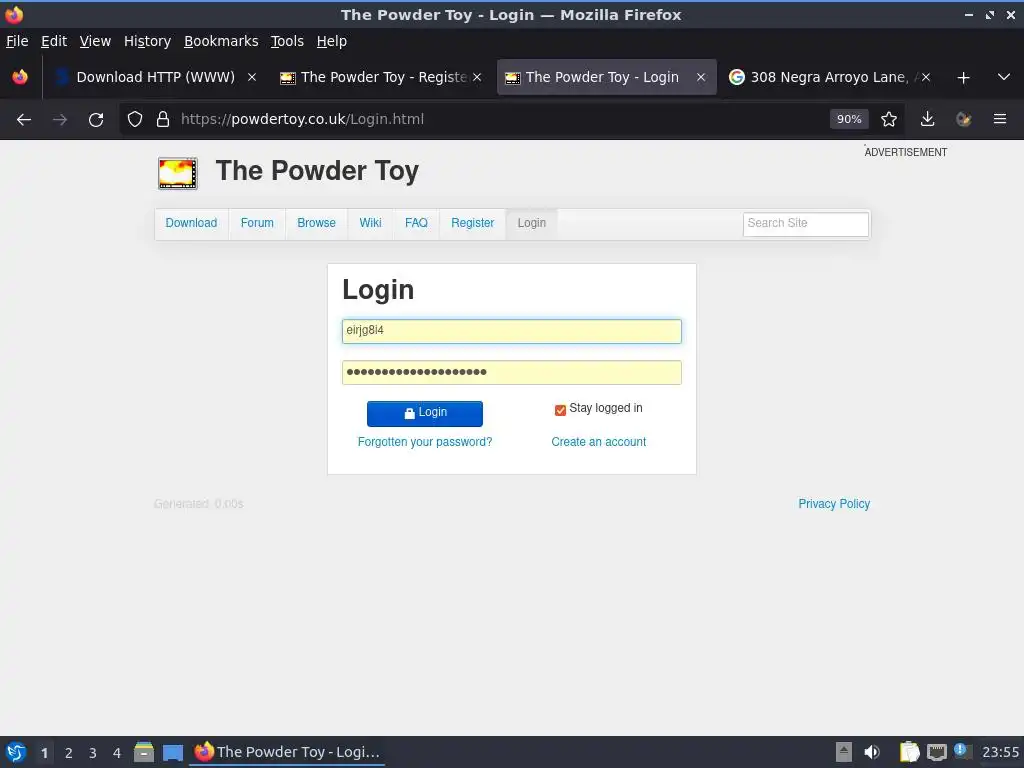
Task: Open the File menu
Action: pyautogui.click(x=17, y=41)
